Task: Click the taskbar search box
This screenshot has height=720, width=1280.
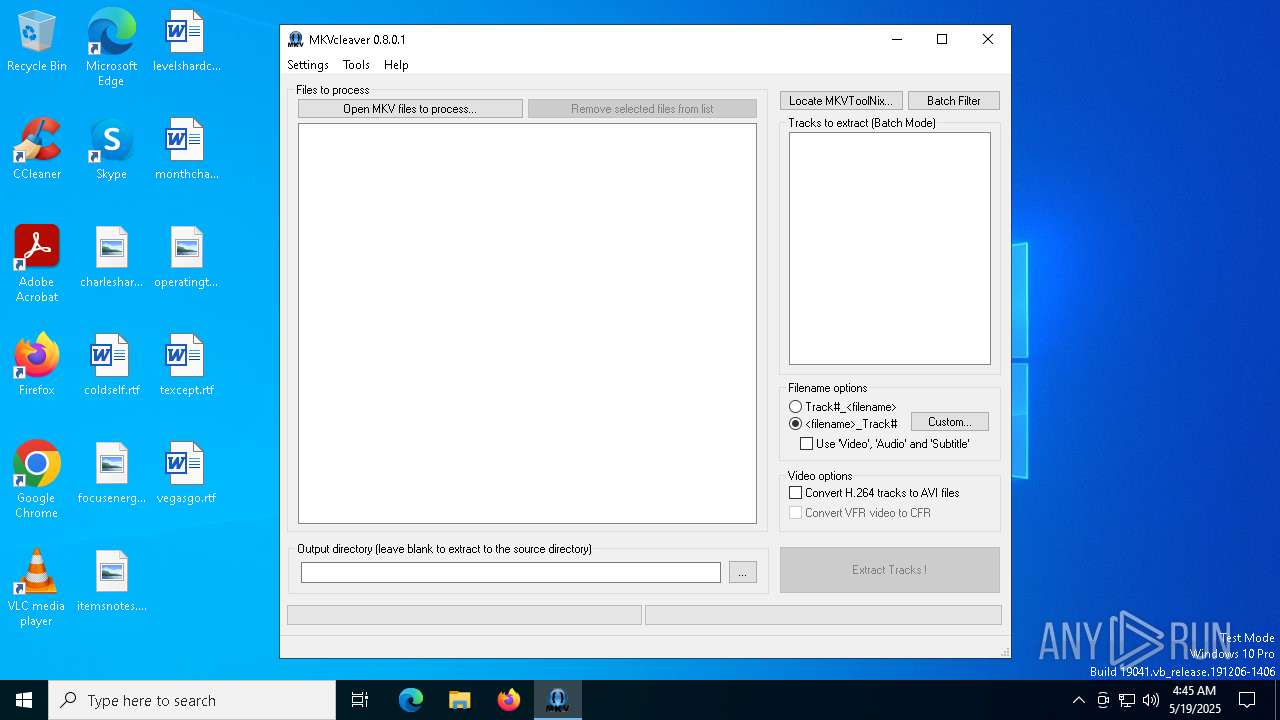Action: 192,700
